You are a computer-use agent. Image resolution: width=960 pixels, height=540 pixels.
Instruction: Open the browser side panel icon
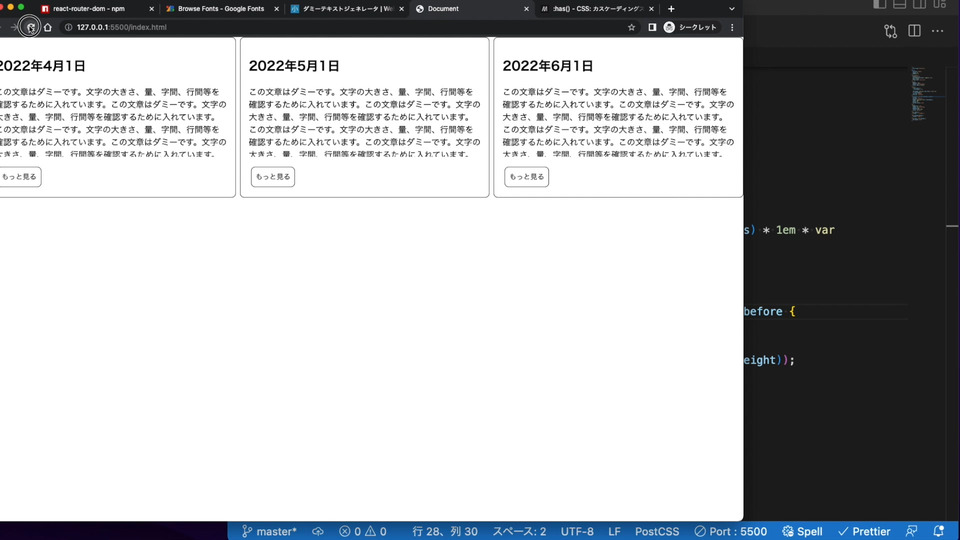coord(652,27)
